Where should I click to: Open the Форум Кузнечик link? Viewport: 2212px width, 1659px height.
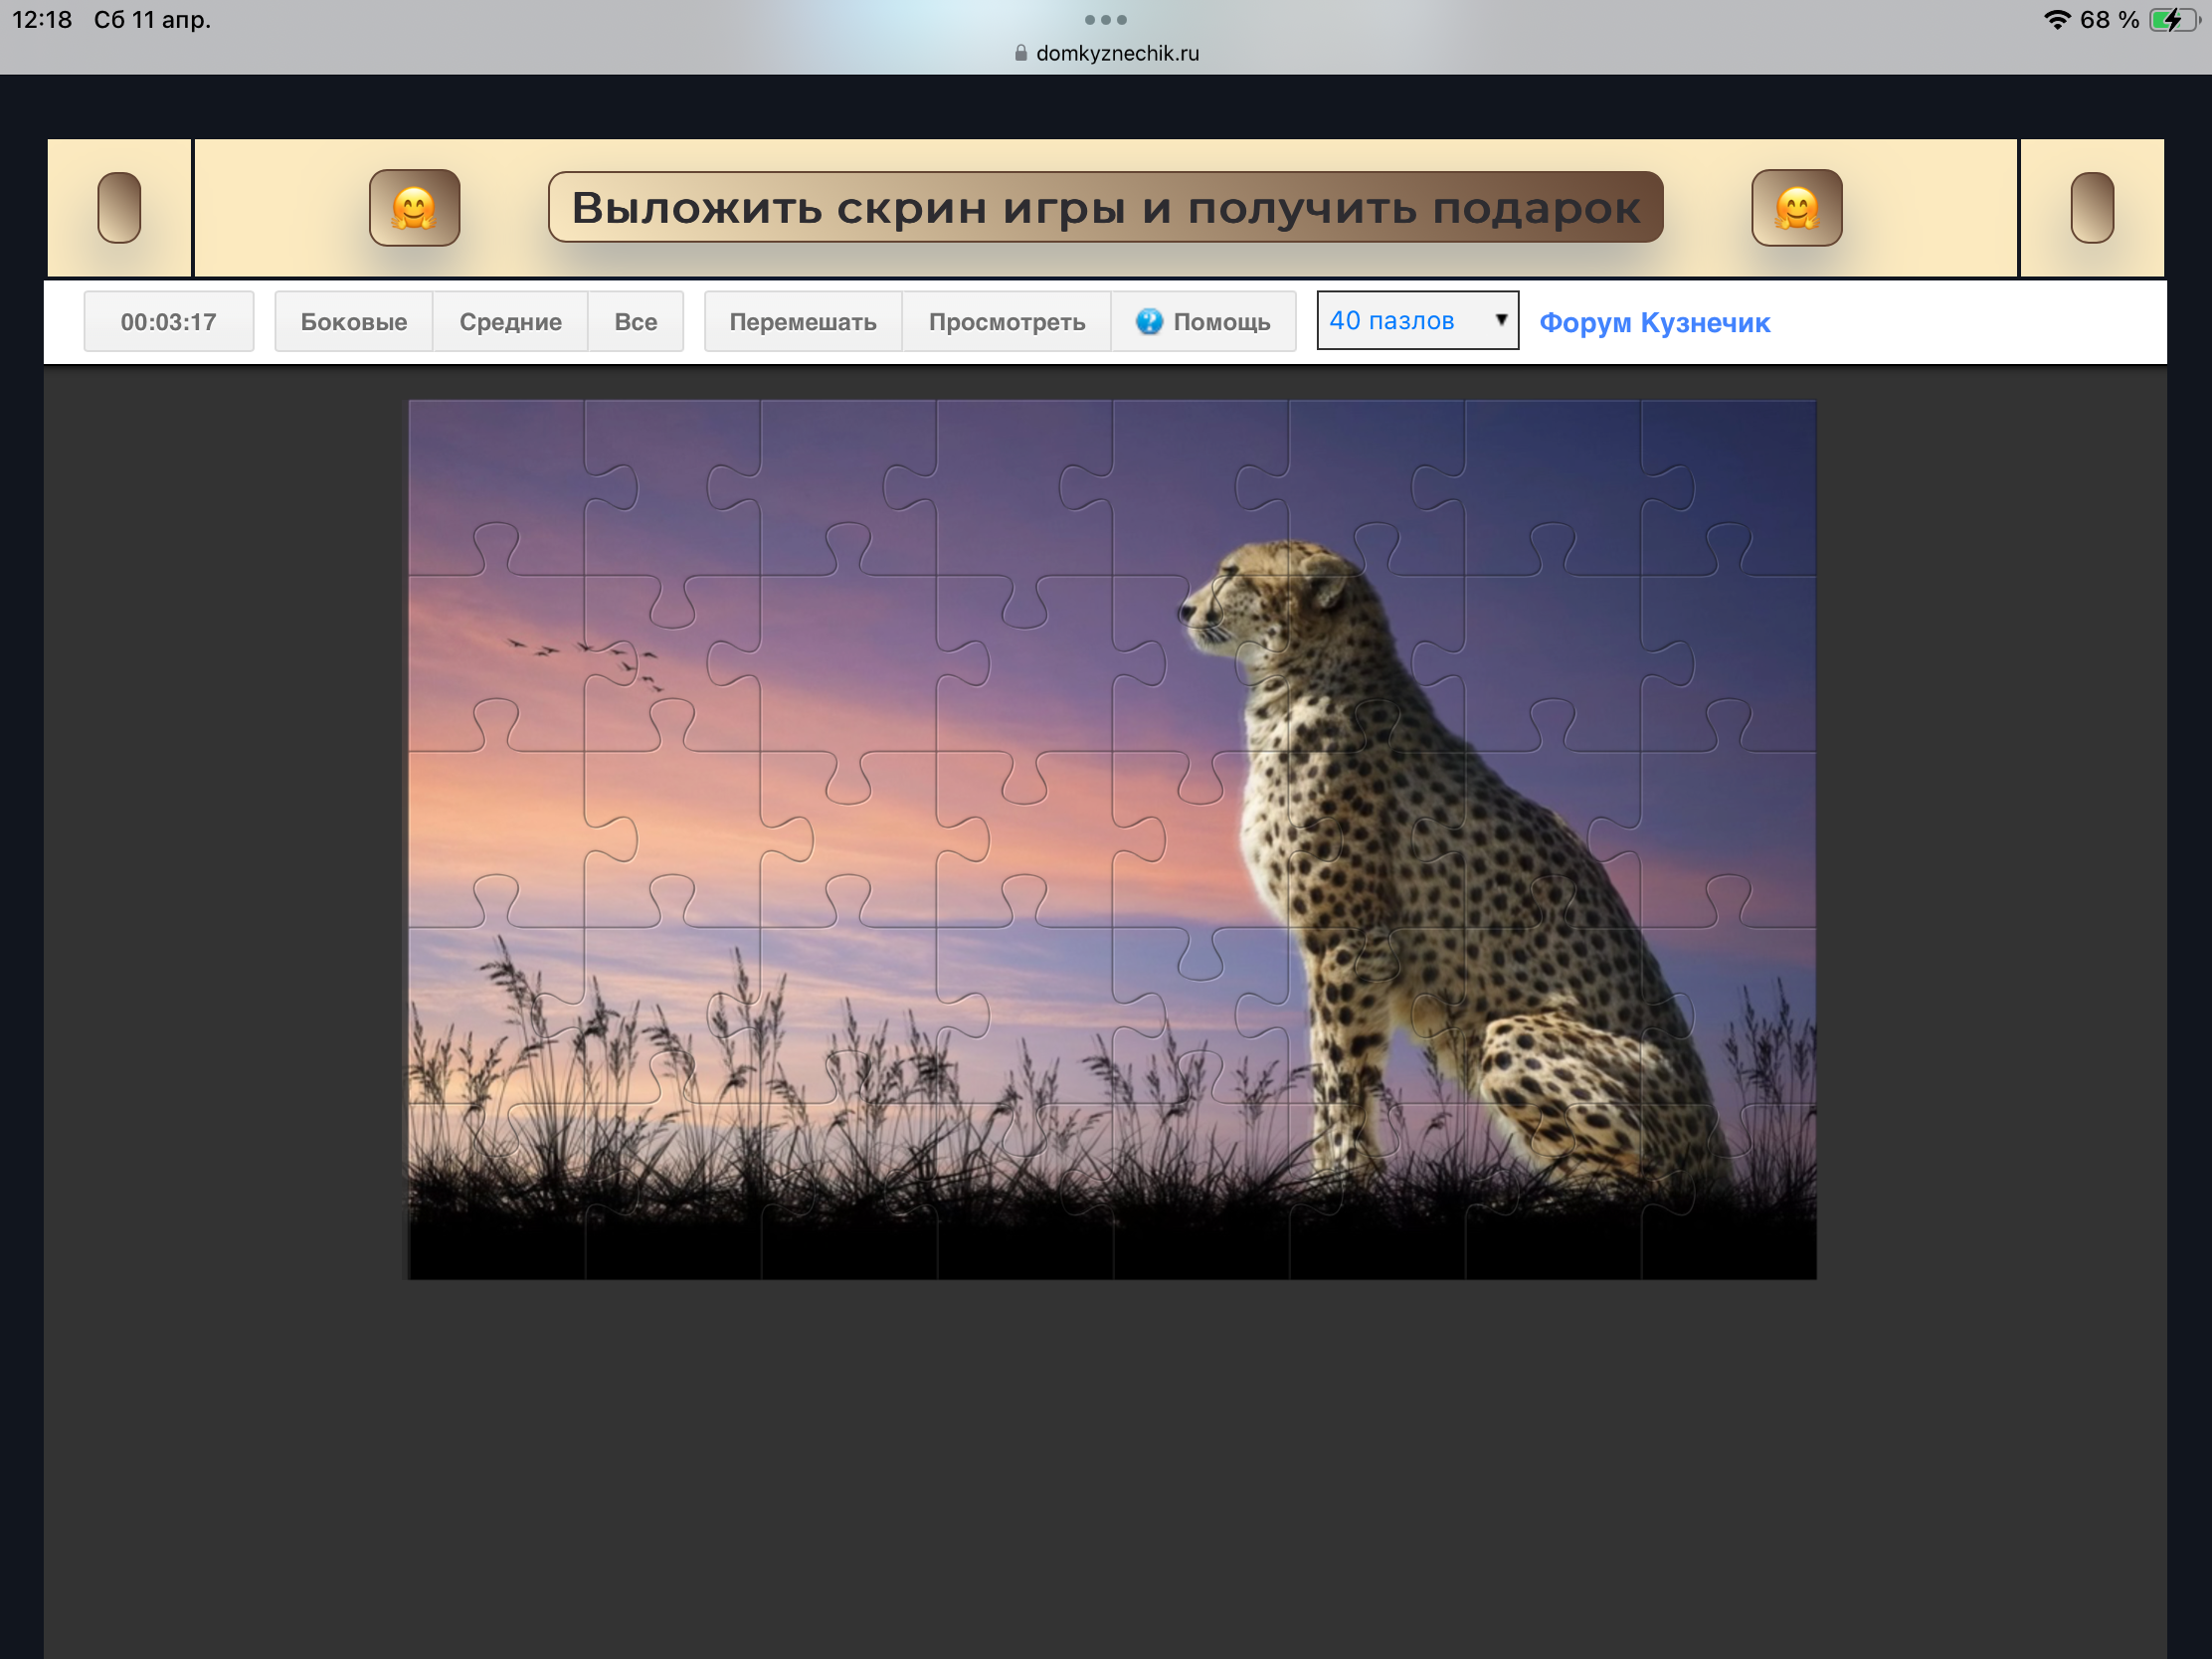click(x=1654, y=323)
